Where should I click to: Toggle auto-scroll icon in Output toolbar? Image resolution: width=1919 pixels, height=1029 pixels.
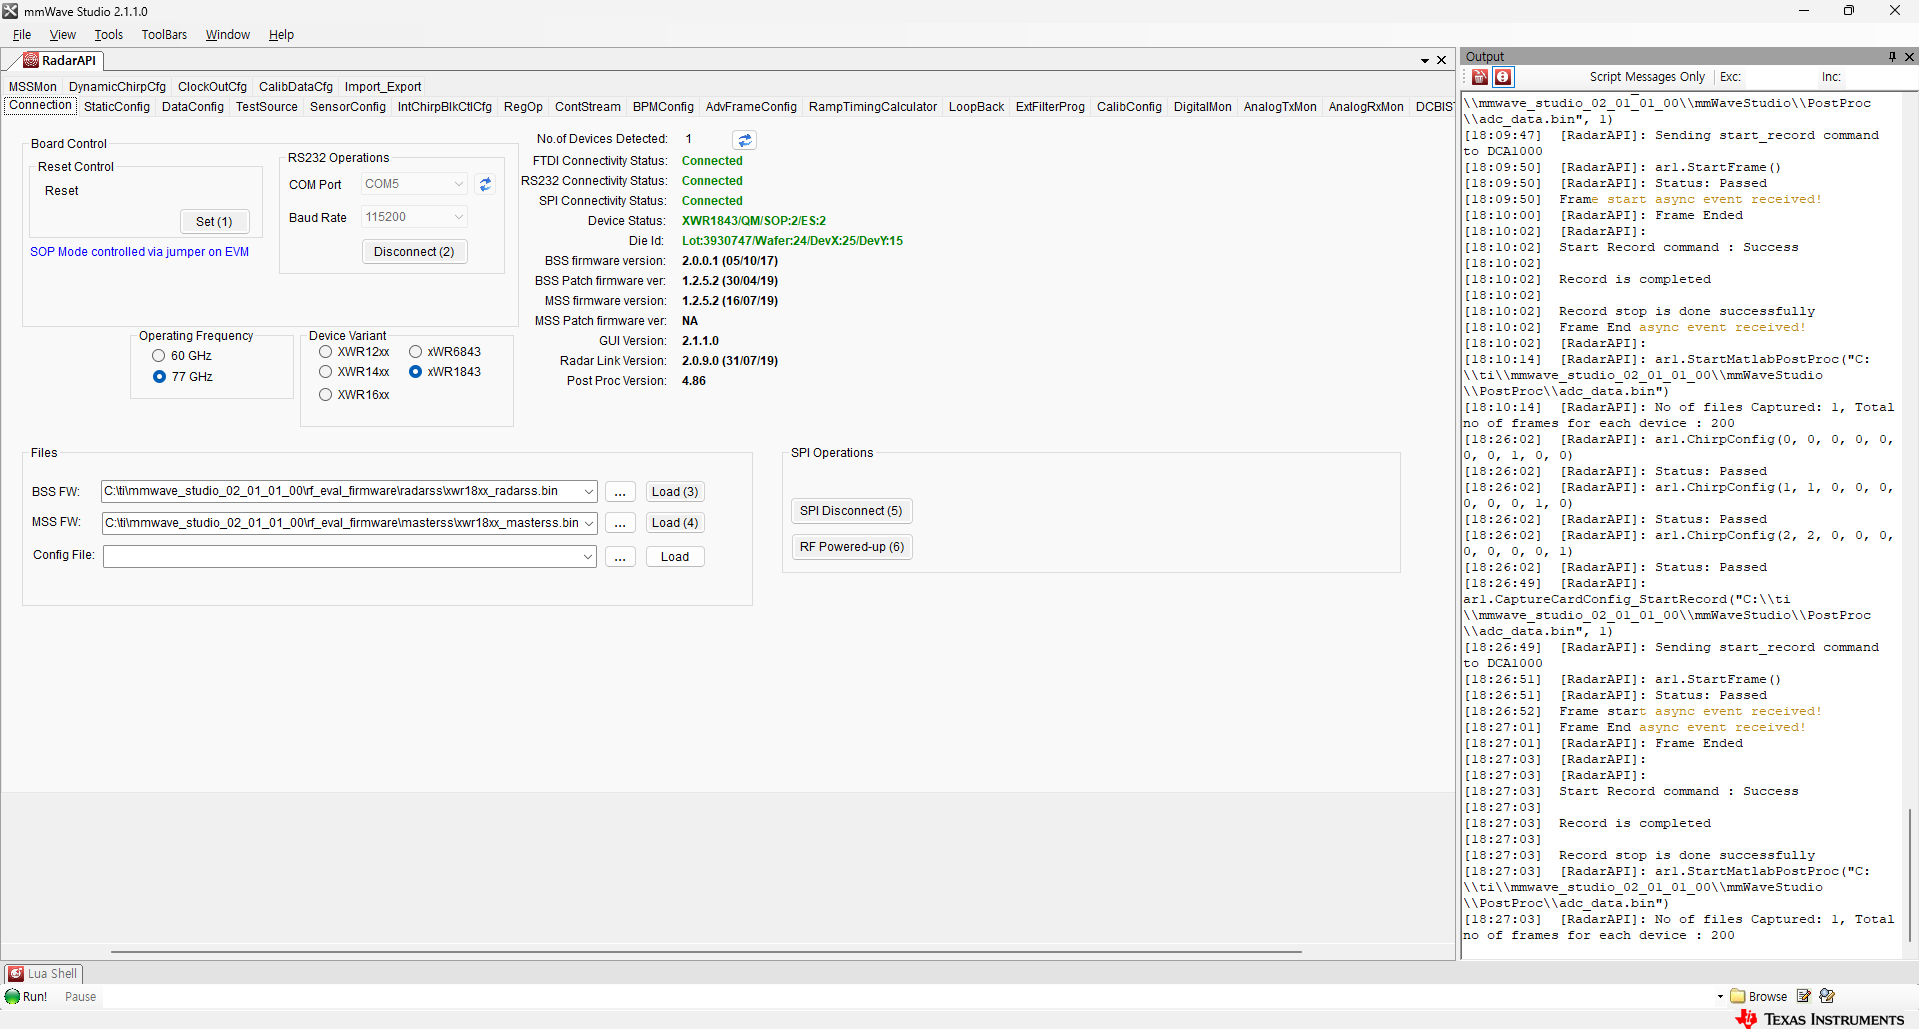coord(1503,77)
